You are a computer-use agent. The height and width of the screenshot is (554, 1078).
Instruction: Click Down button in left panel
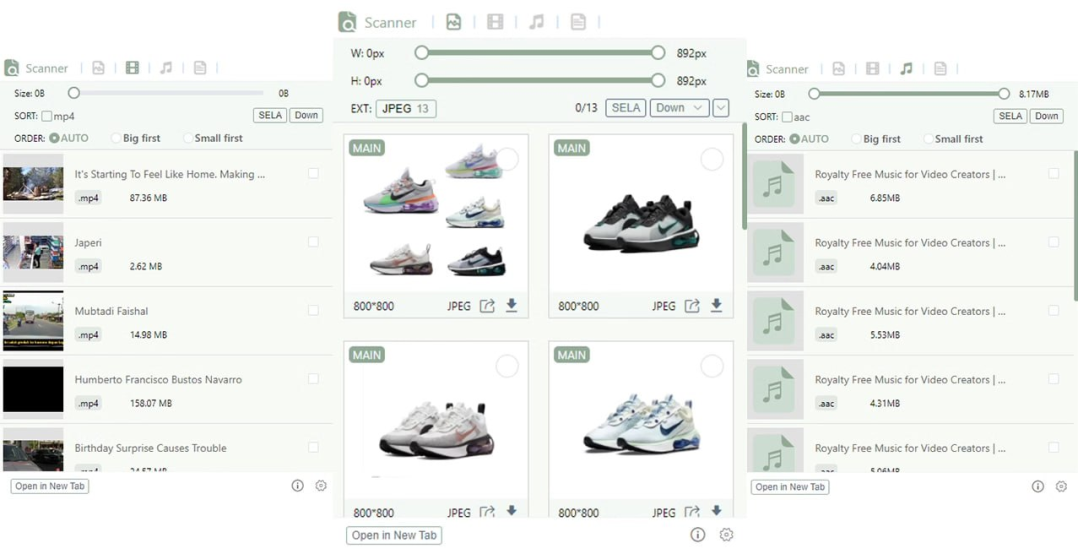(x=306, y=115)
